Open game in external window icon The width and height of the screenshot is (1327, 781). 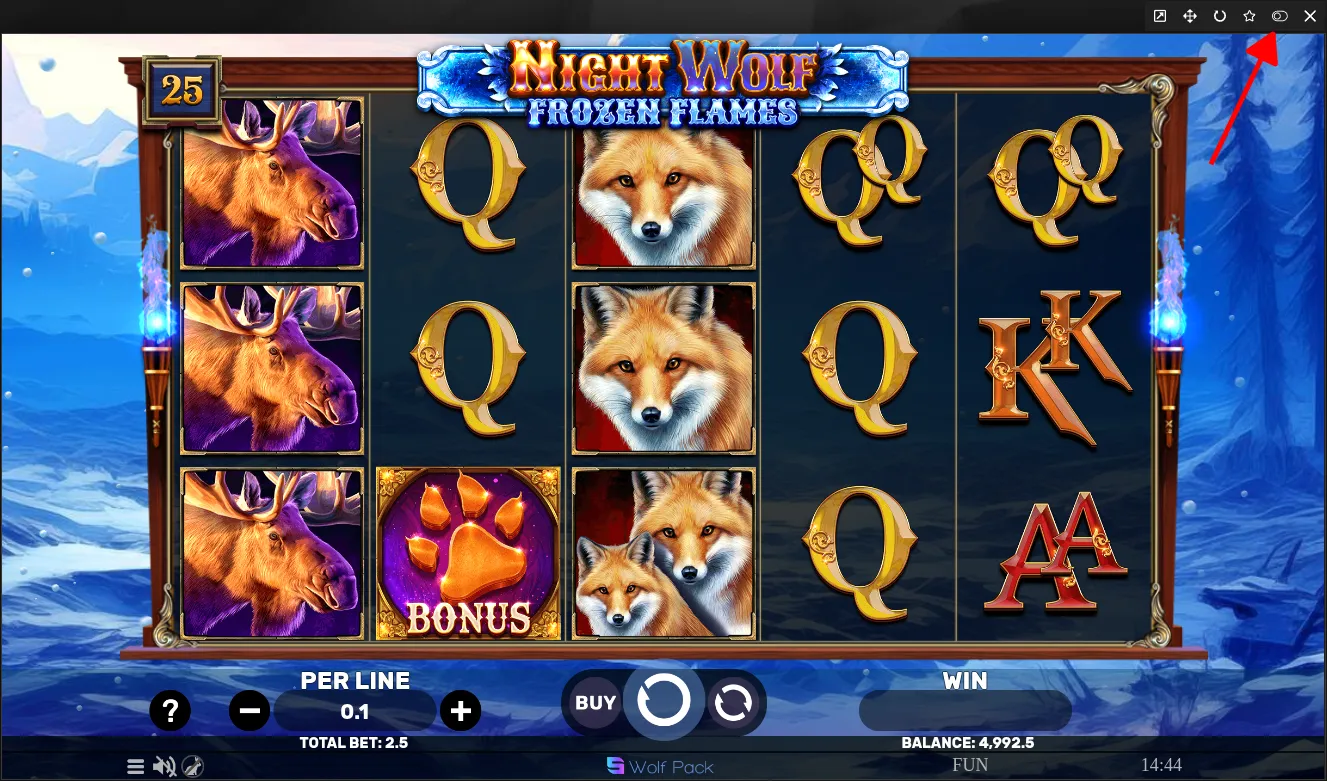[x=1160, y=16]
